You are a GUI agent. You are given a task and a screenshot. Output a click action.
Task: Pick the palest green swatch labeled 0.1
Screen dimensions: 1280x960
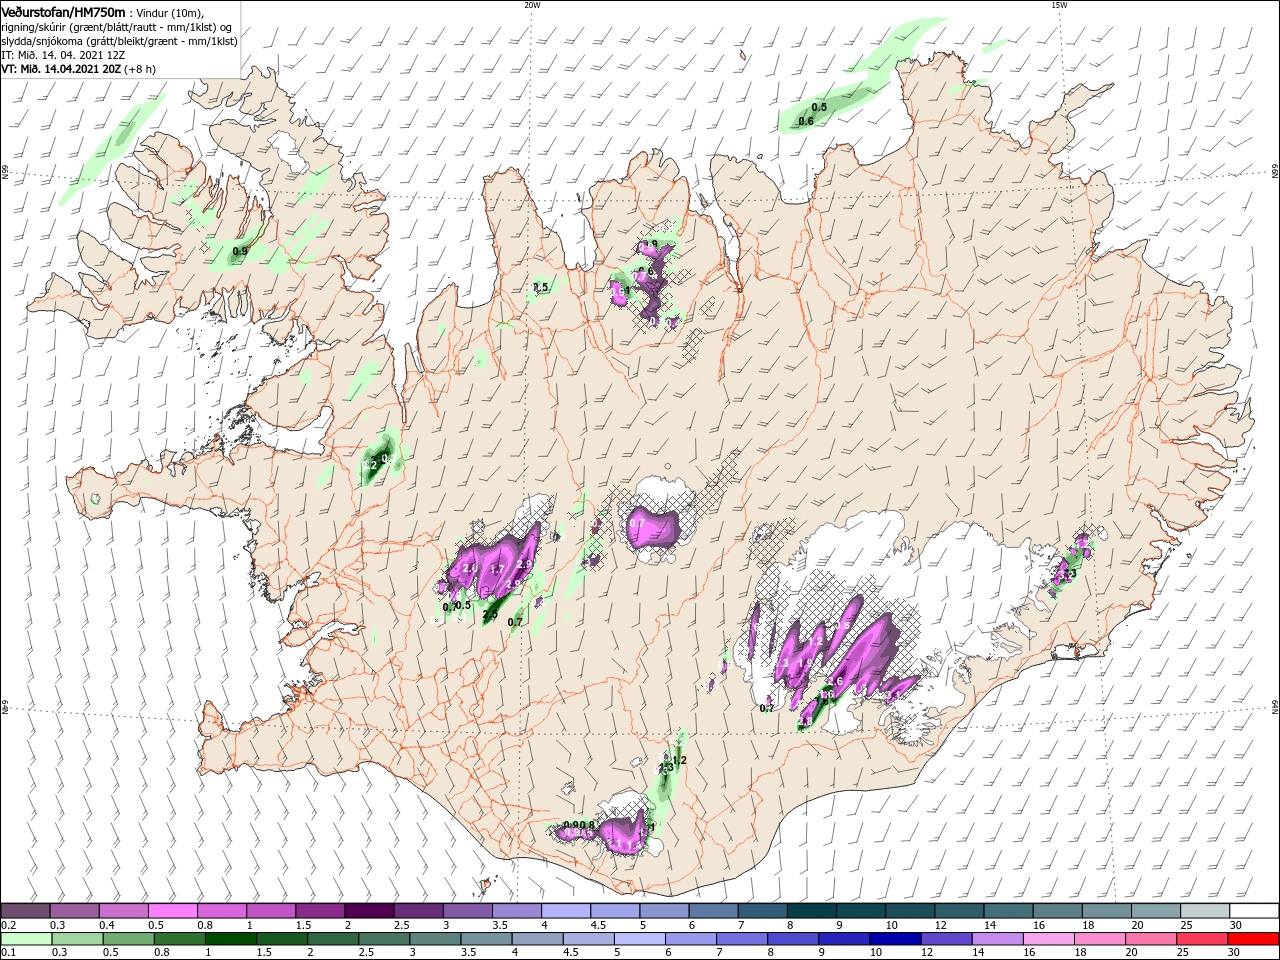[x=26, y=939]
